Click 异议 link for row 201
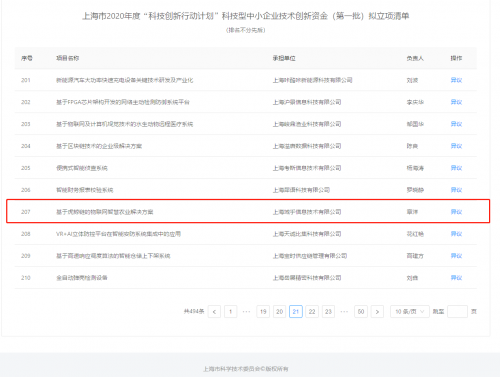500x377 pixels. coord(456,80)
